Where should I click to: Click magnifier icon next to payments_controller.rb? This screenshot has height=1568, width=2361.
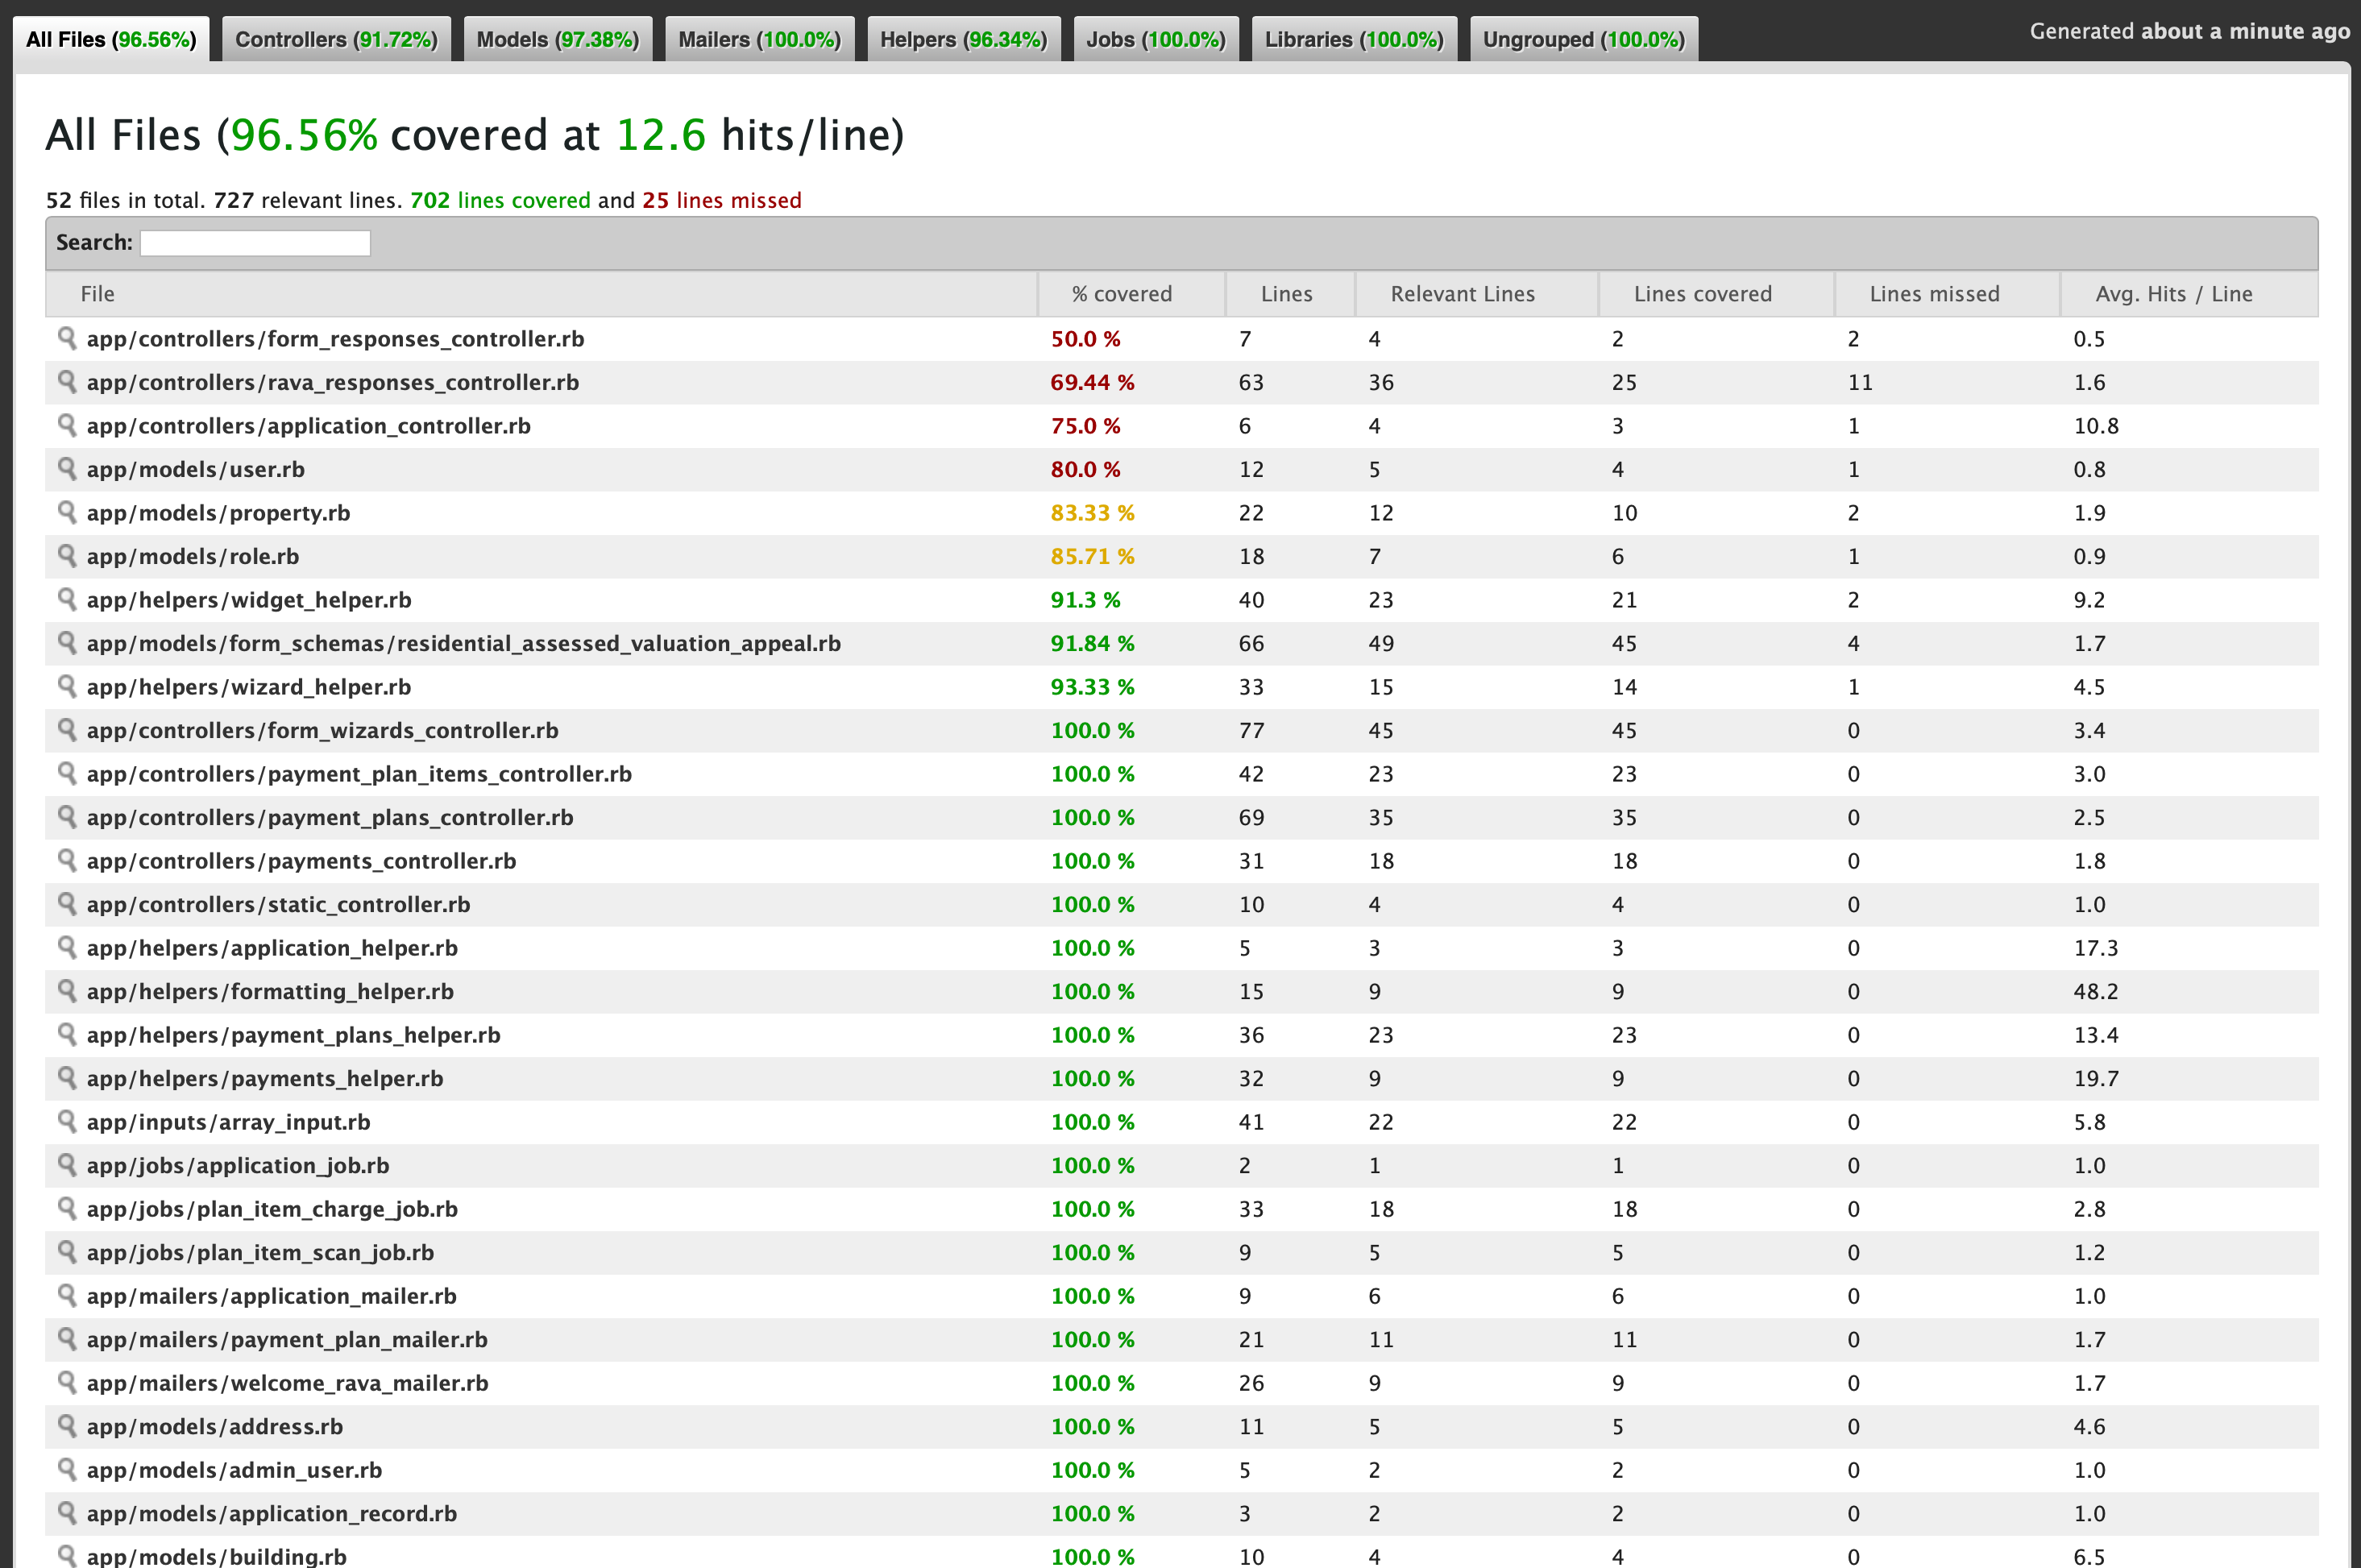point(67,860)
